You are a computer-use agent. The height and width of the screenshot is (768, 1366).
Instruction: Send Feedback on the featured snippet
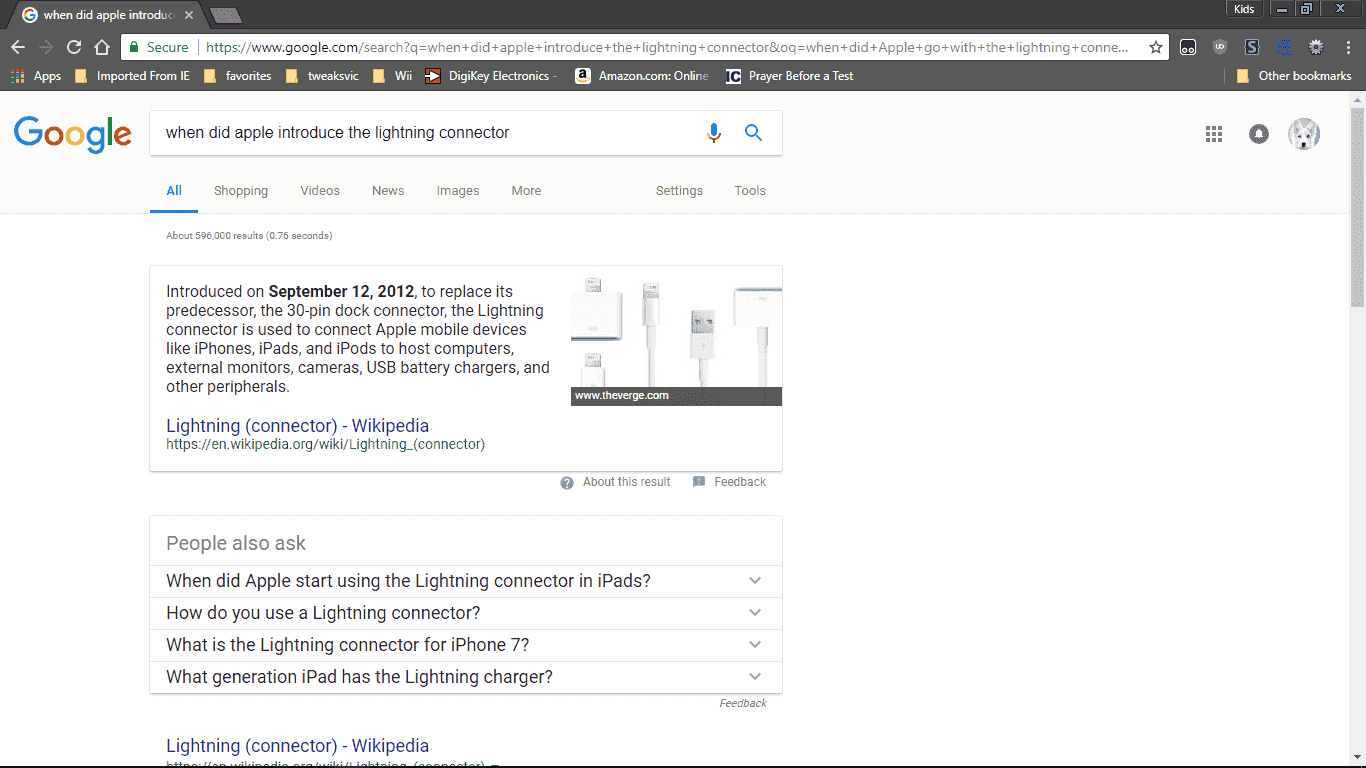coord(729,482)
